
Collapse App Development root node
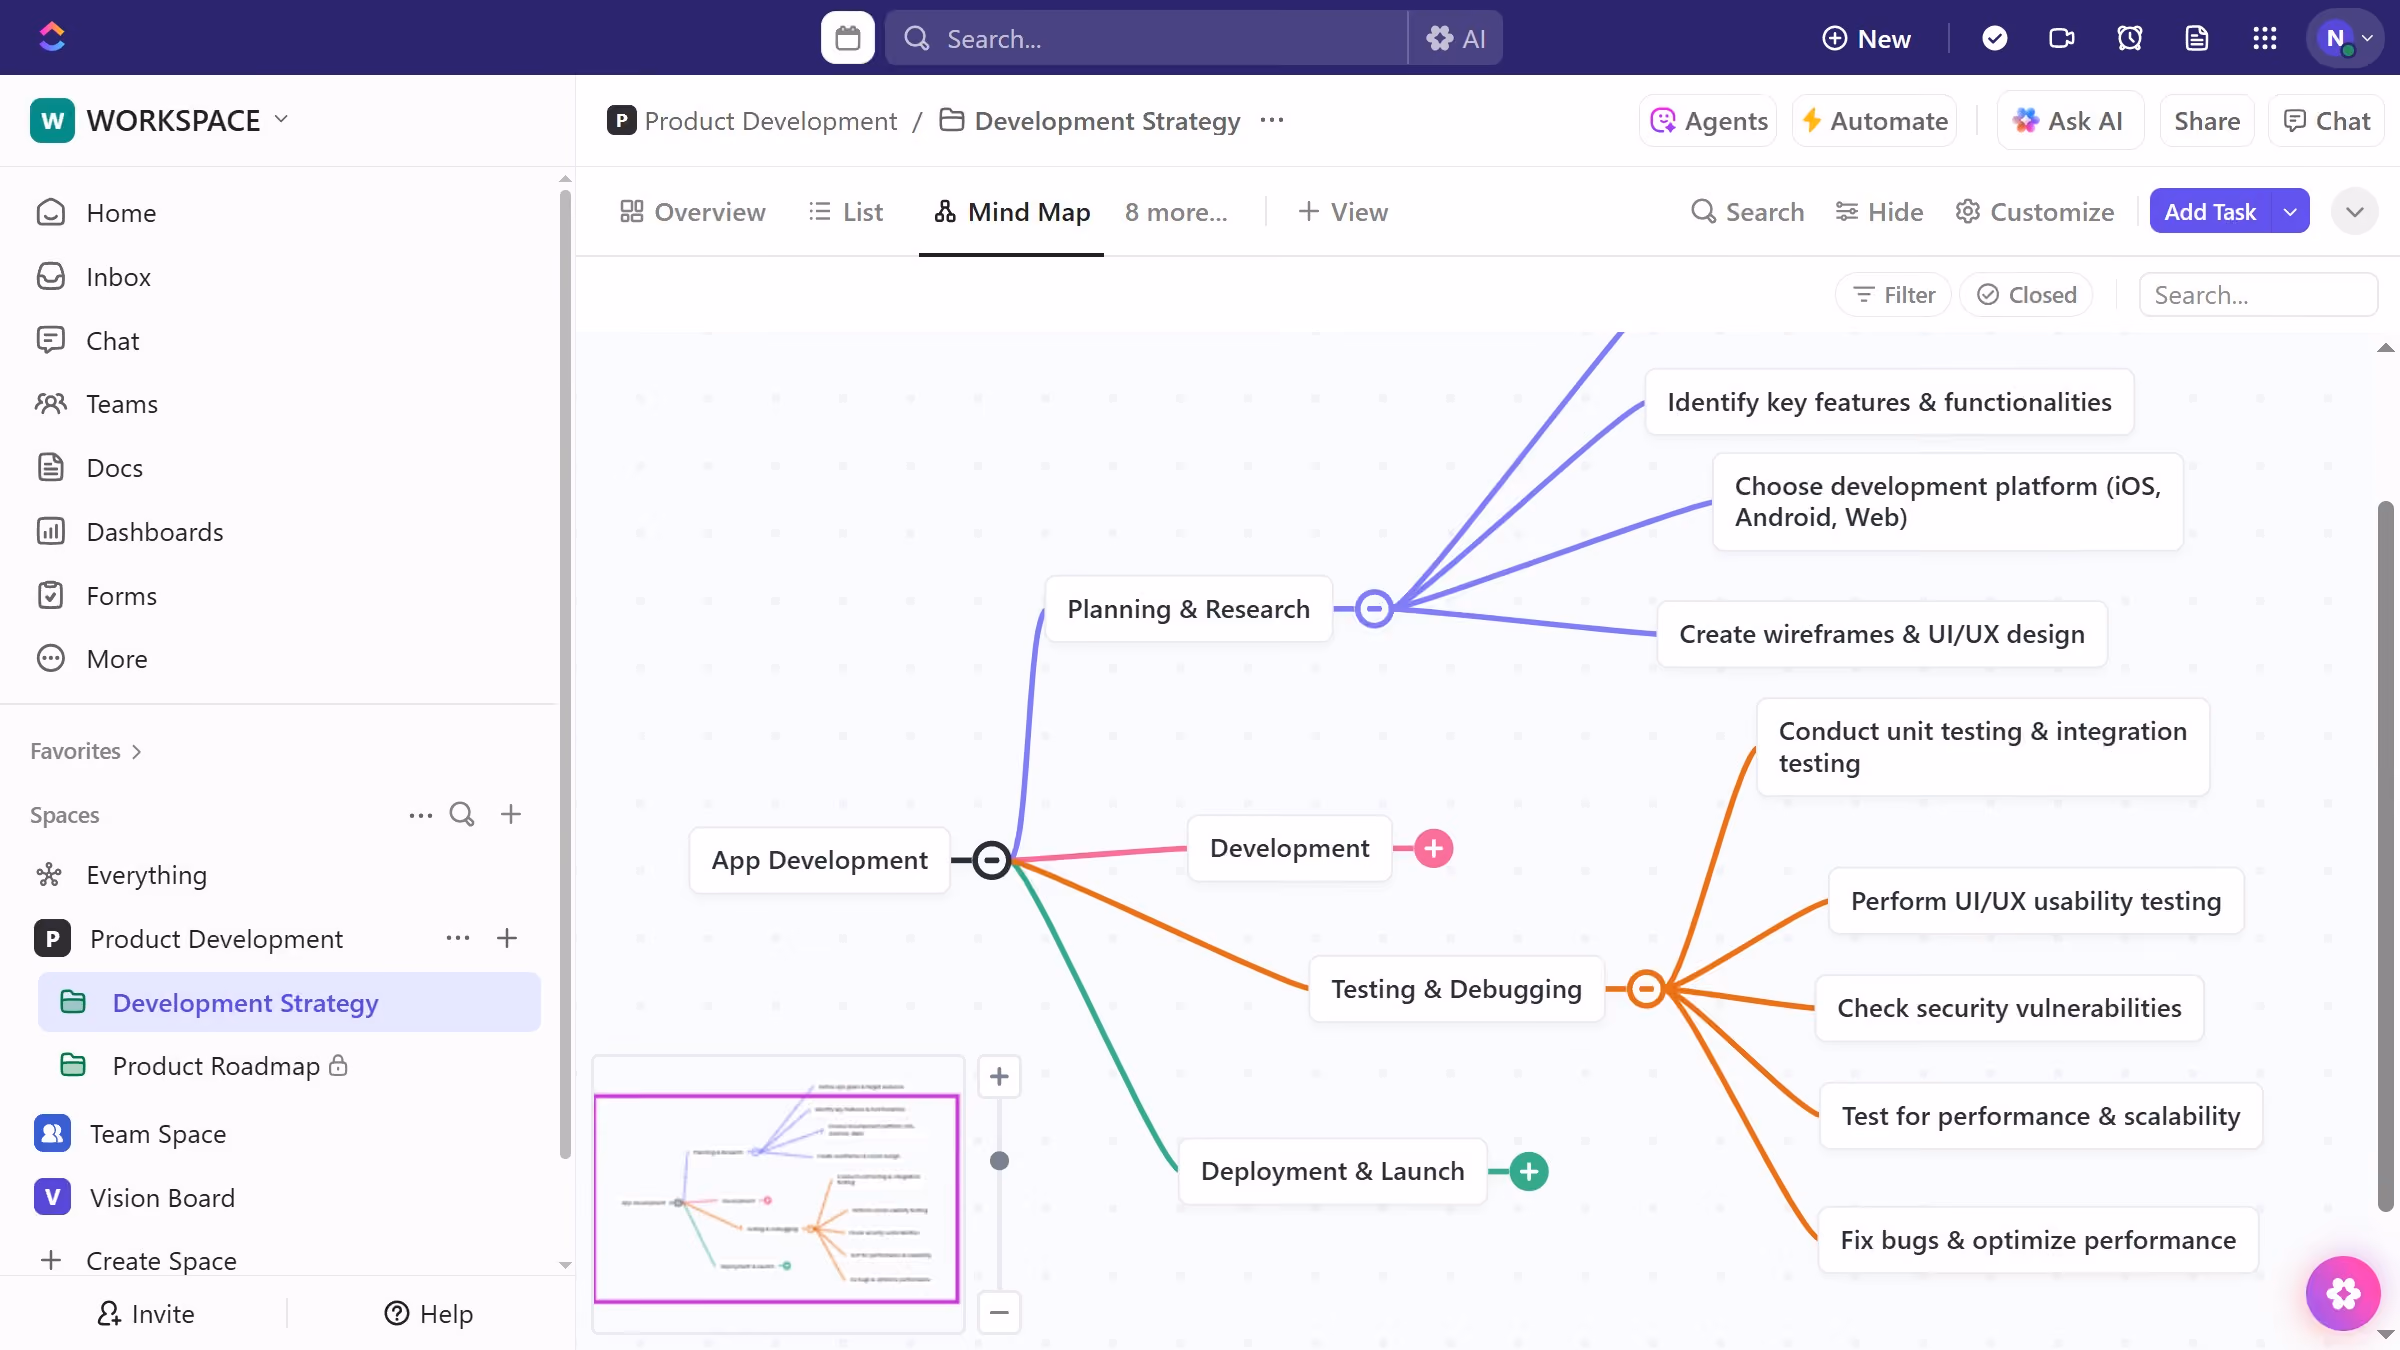(x=991, y=860)
